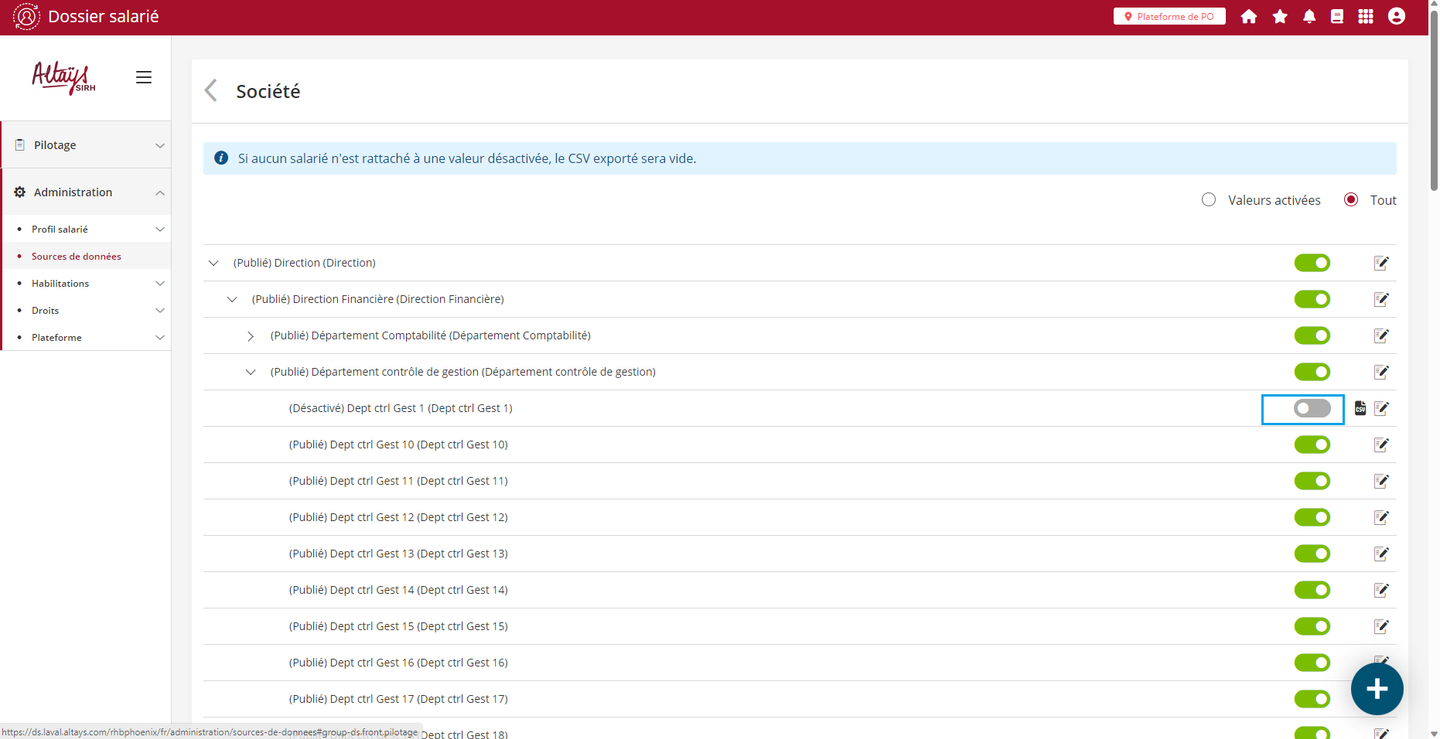Open favorites star icon
1440x739 pixels.
pyautogui.click(x=1279, y=17)
